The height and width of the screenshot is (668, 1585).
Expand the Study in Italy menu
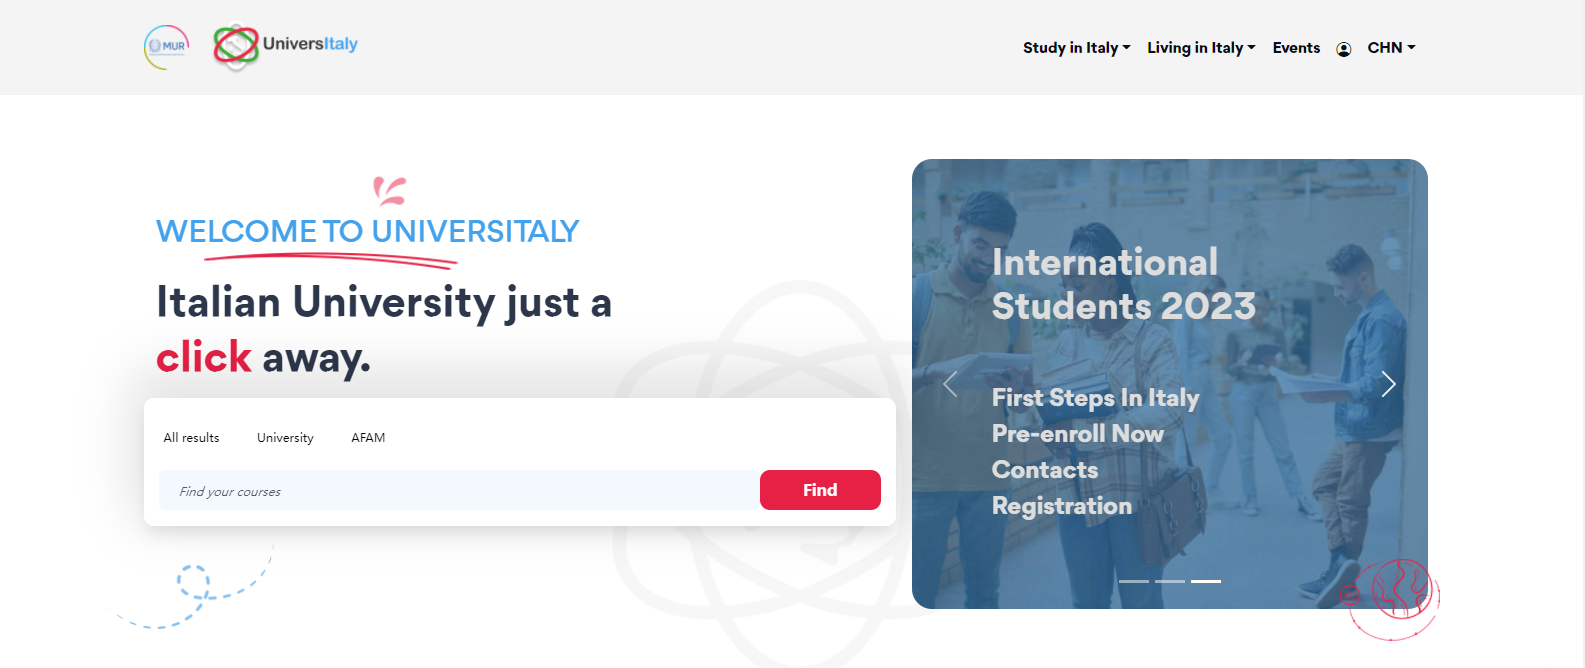1076,48
